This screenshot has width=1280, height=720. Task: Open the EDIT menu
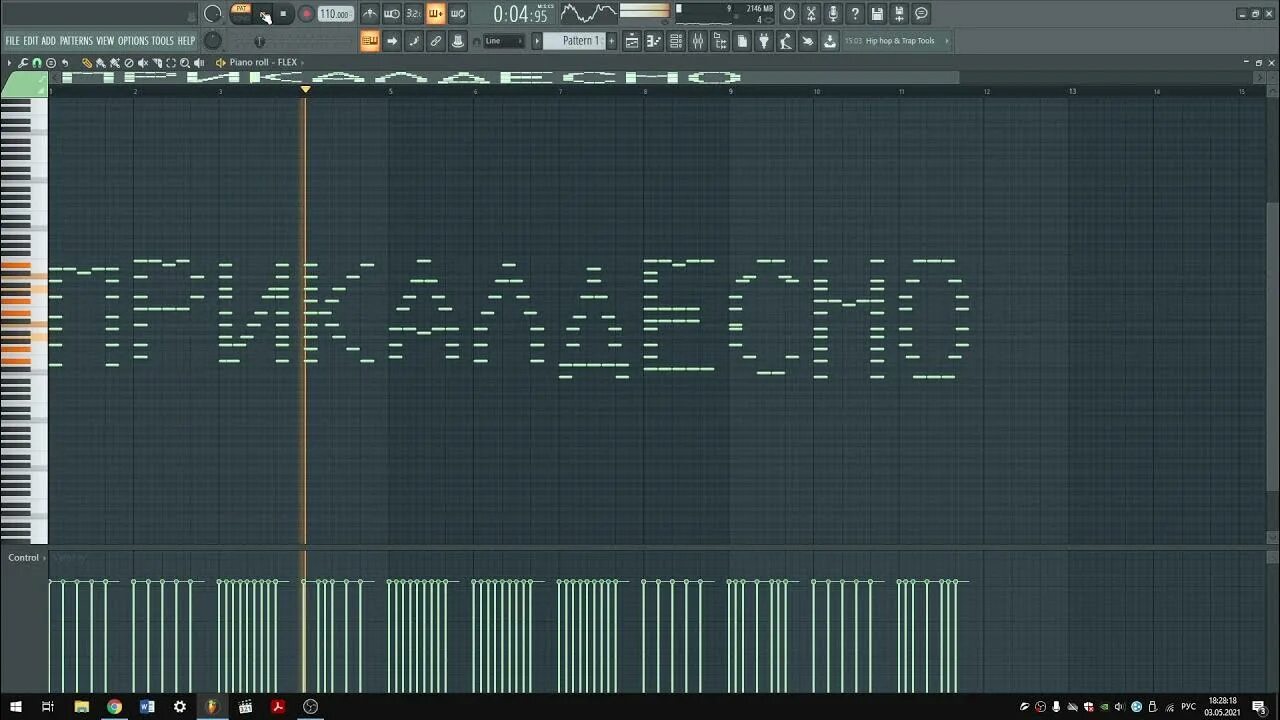(x=31, y=41)
